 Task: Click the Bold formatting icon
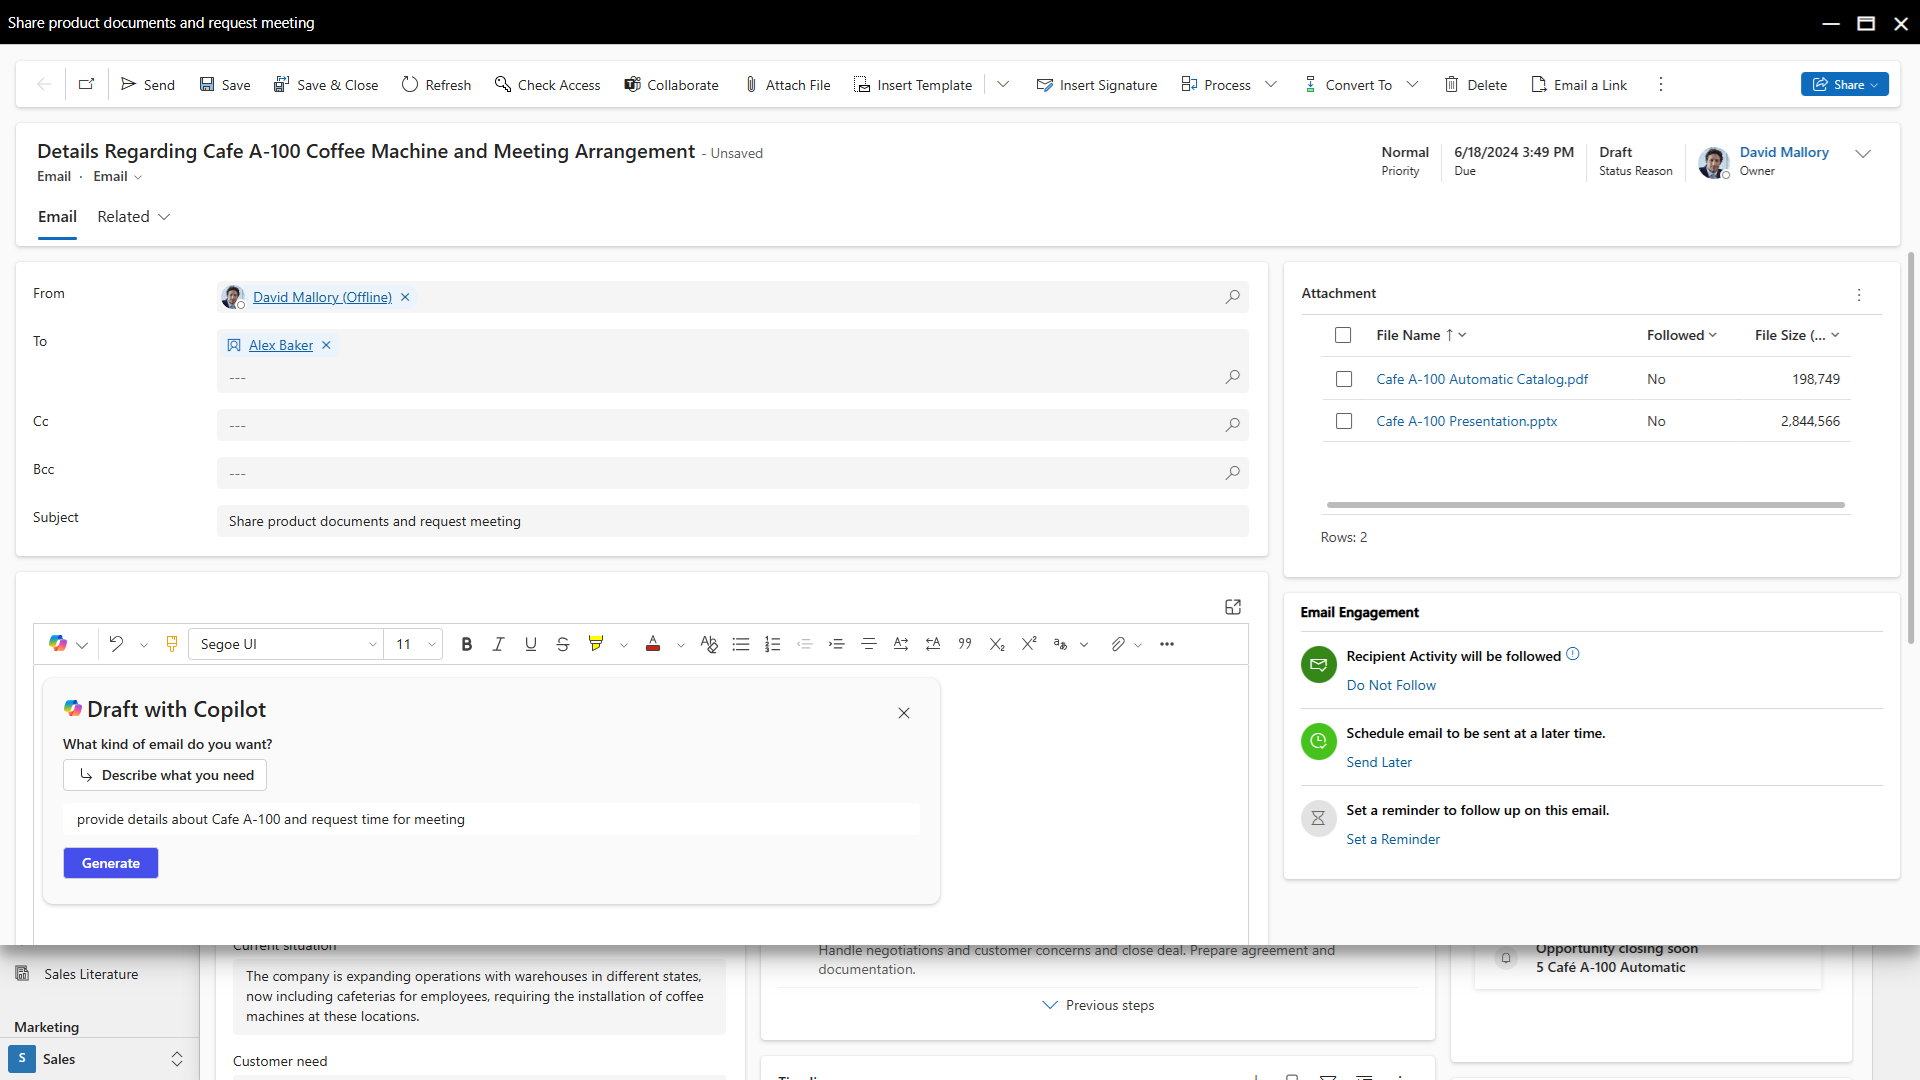click(466, 645)
